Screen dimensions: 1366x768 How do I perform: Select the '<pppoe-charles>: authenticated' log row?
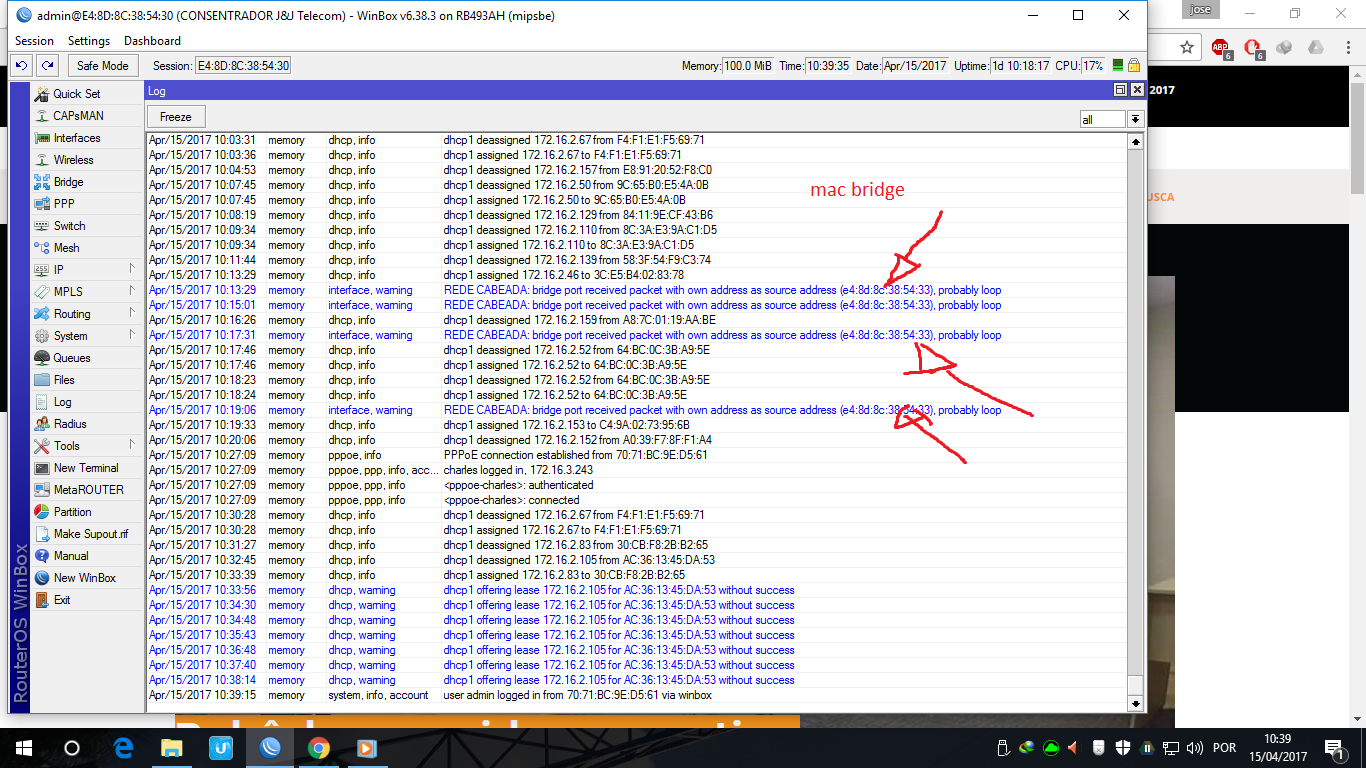coord(636,485)
